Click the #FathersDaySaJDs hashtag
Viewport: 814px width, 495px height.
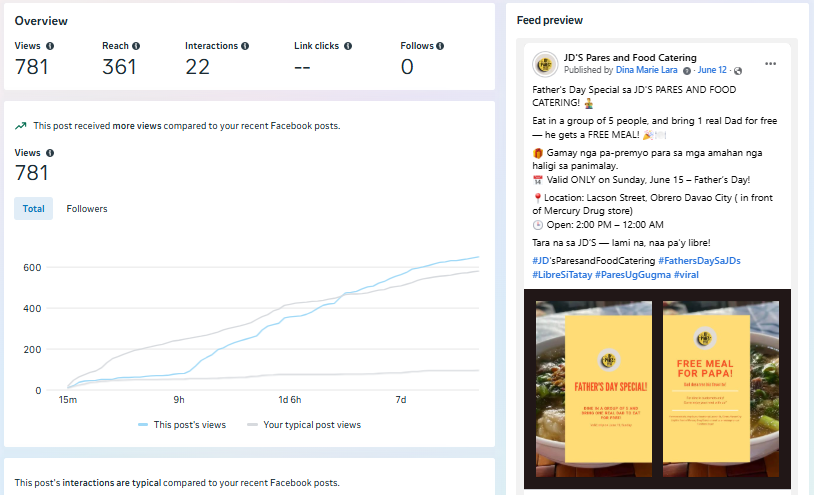pos(699,260)
